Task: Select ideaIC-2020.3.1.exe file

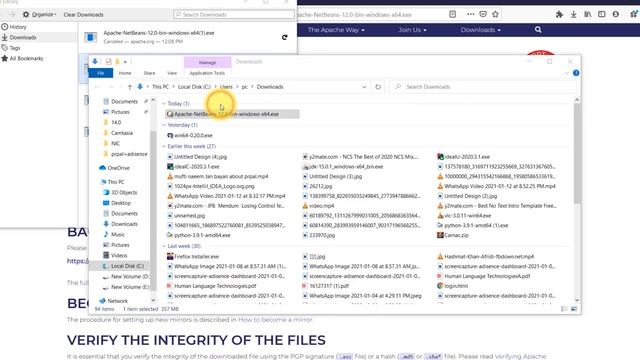Action: [x=193, y=167]
